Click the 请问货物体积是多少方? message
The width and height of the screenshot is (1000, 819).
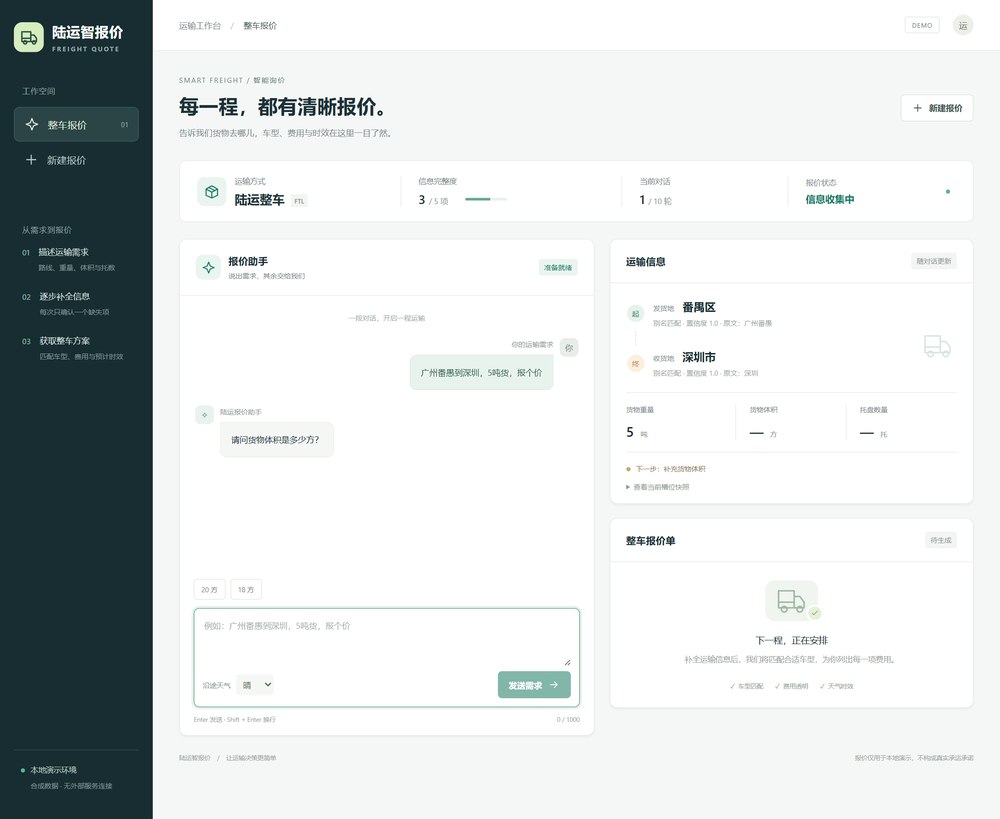277,439
